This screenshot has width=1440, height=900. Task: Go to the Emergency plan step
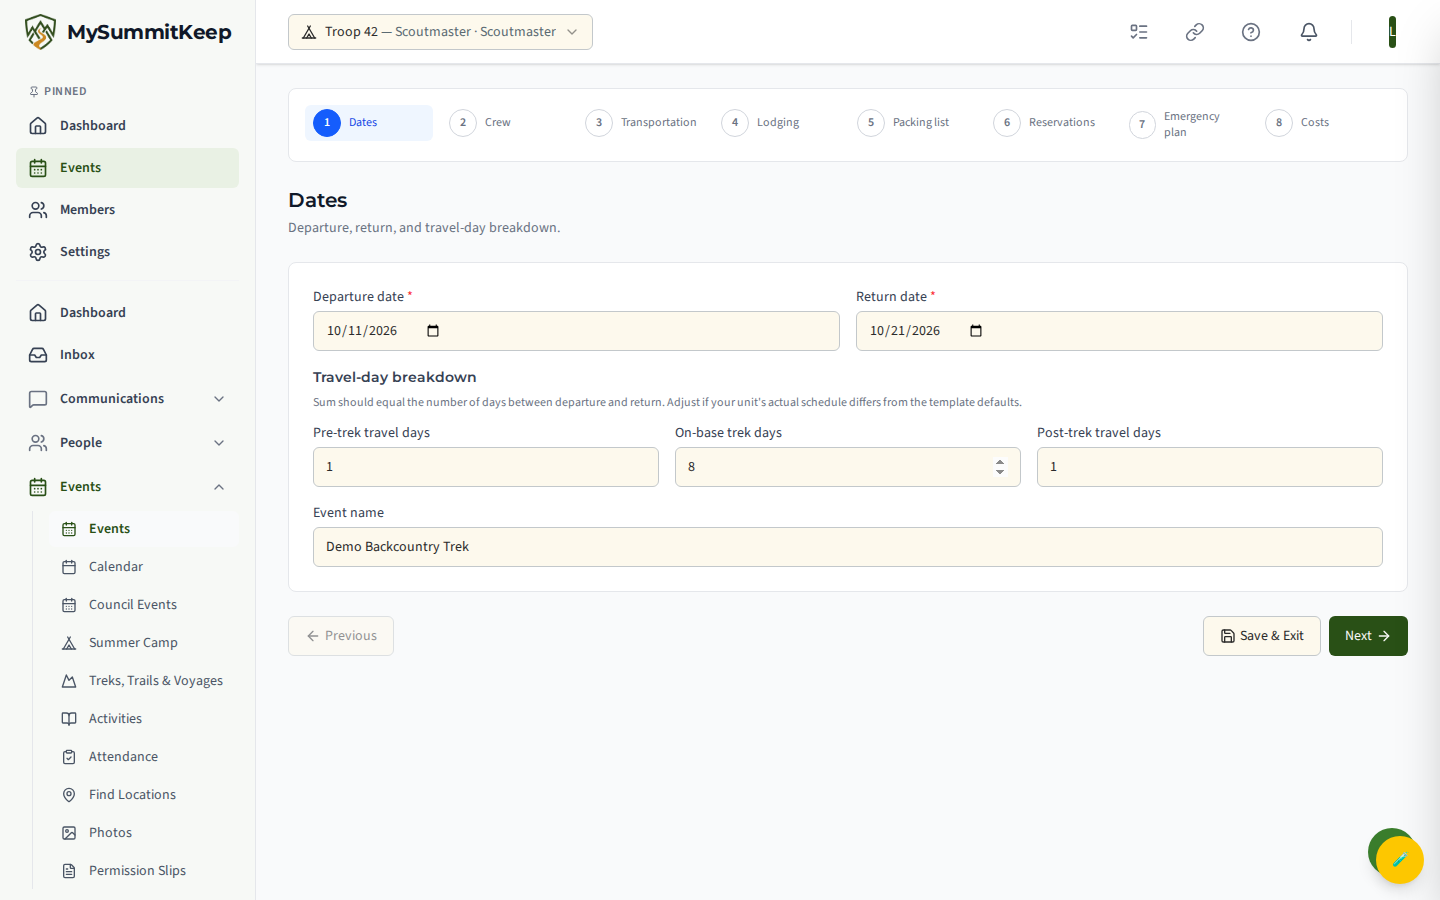tap(1185, 124)
